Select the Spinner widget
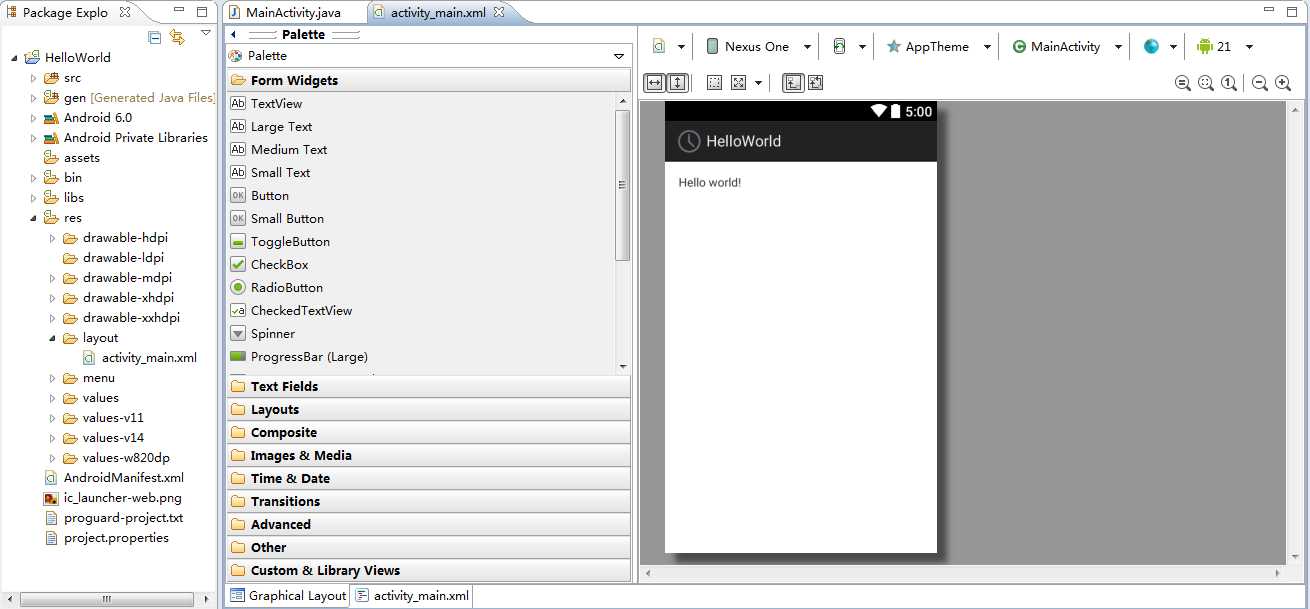 [x=273, y=333]
